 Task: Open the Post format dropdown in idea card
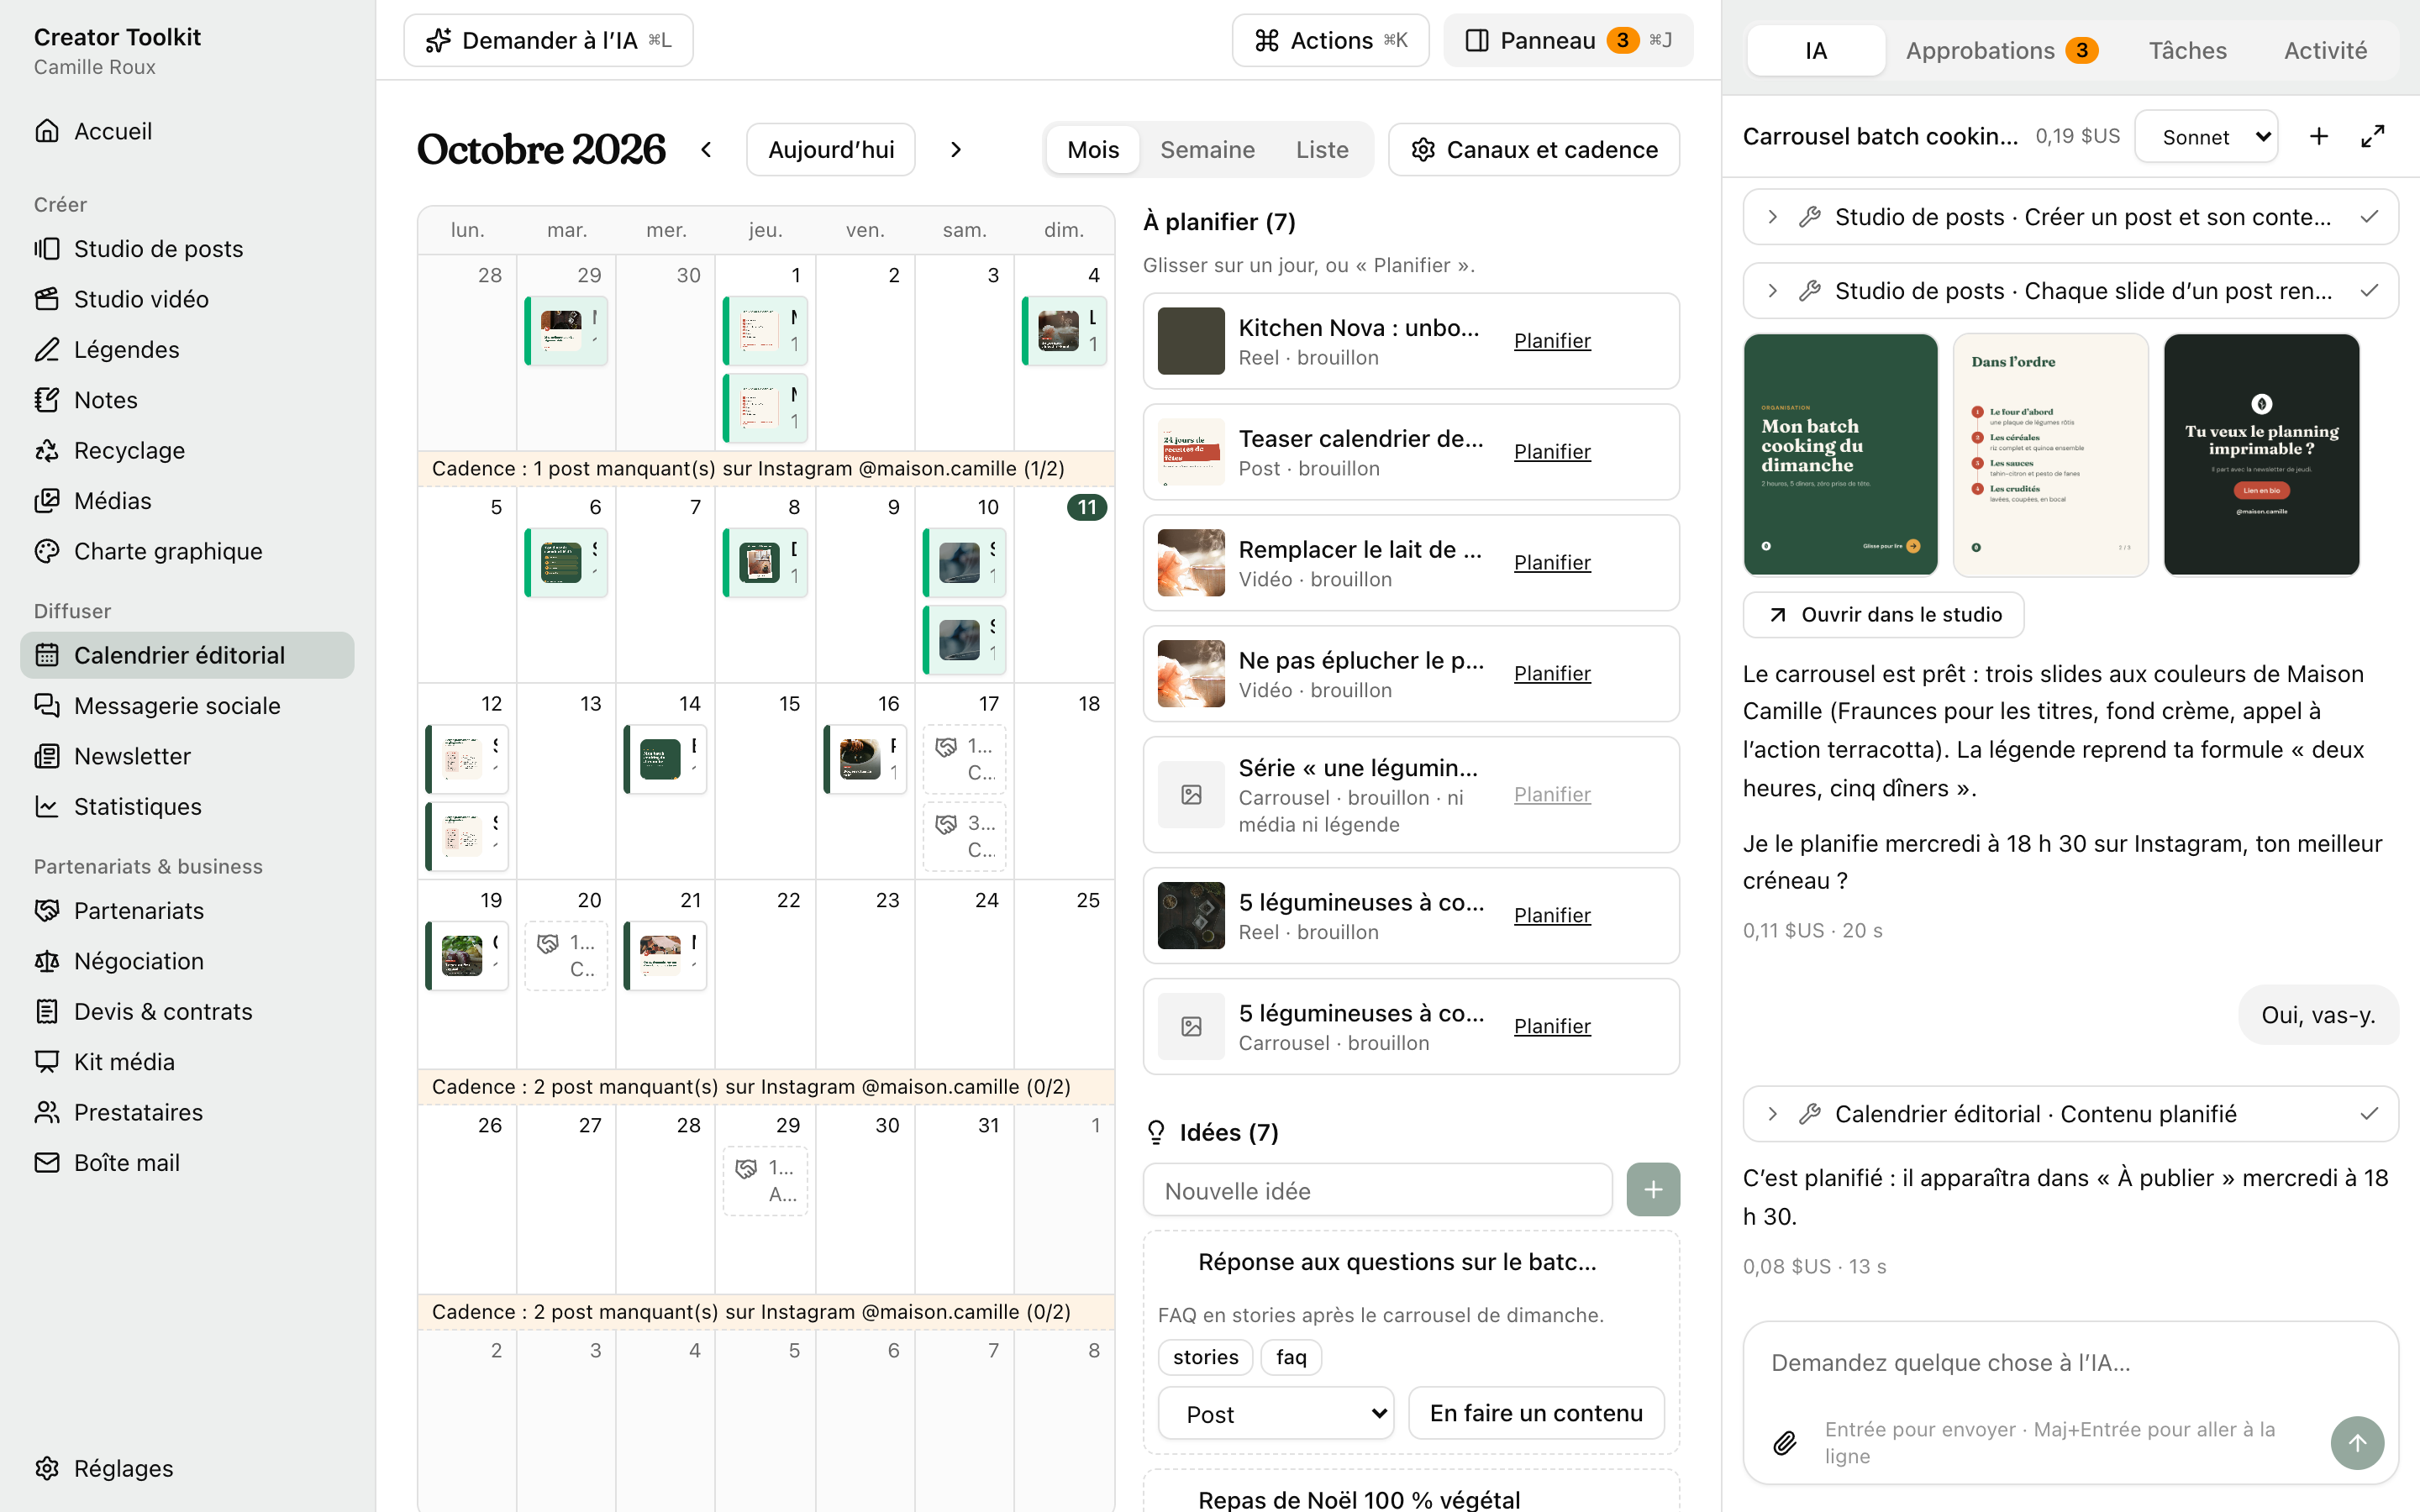[1276, 1413]
